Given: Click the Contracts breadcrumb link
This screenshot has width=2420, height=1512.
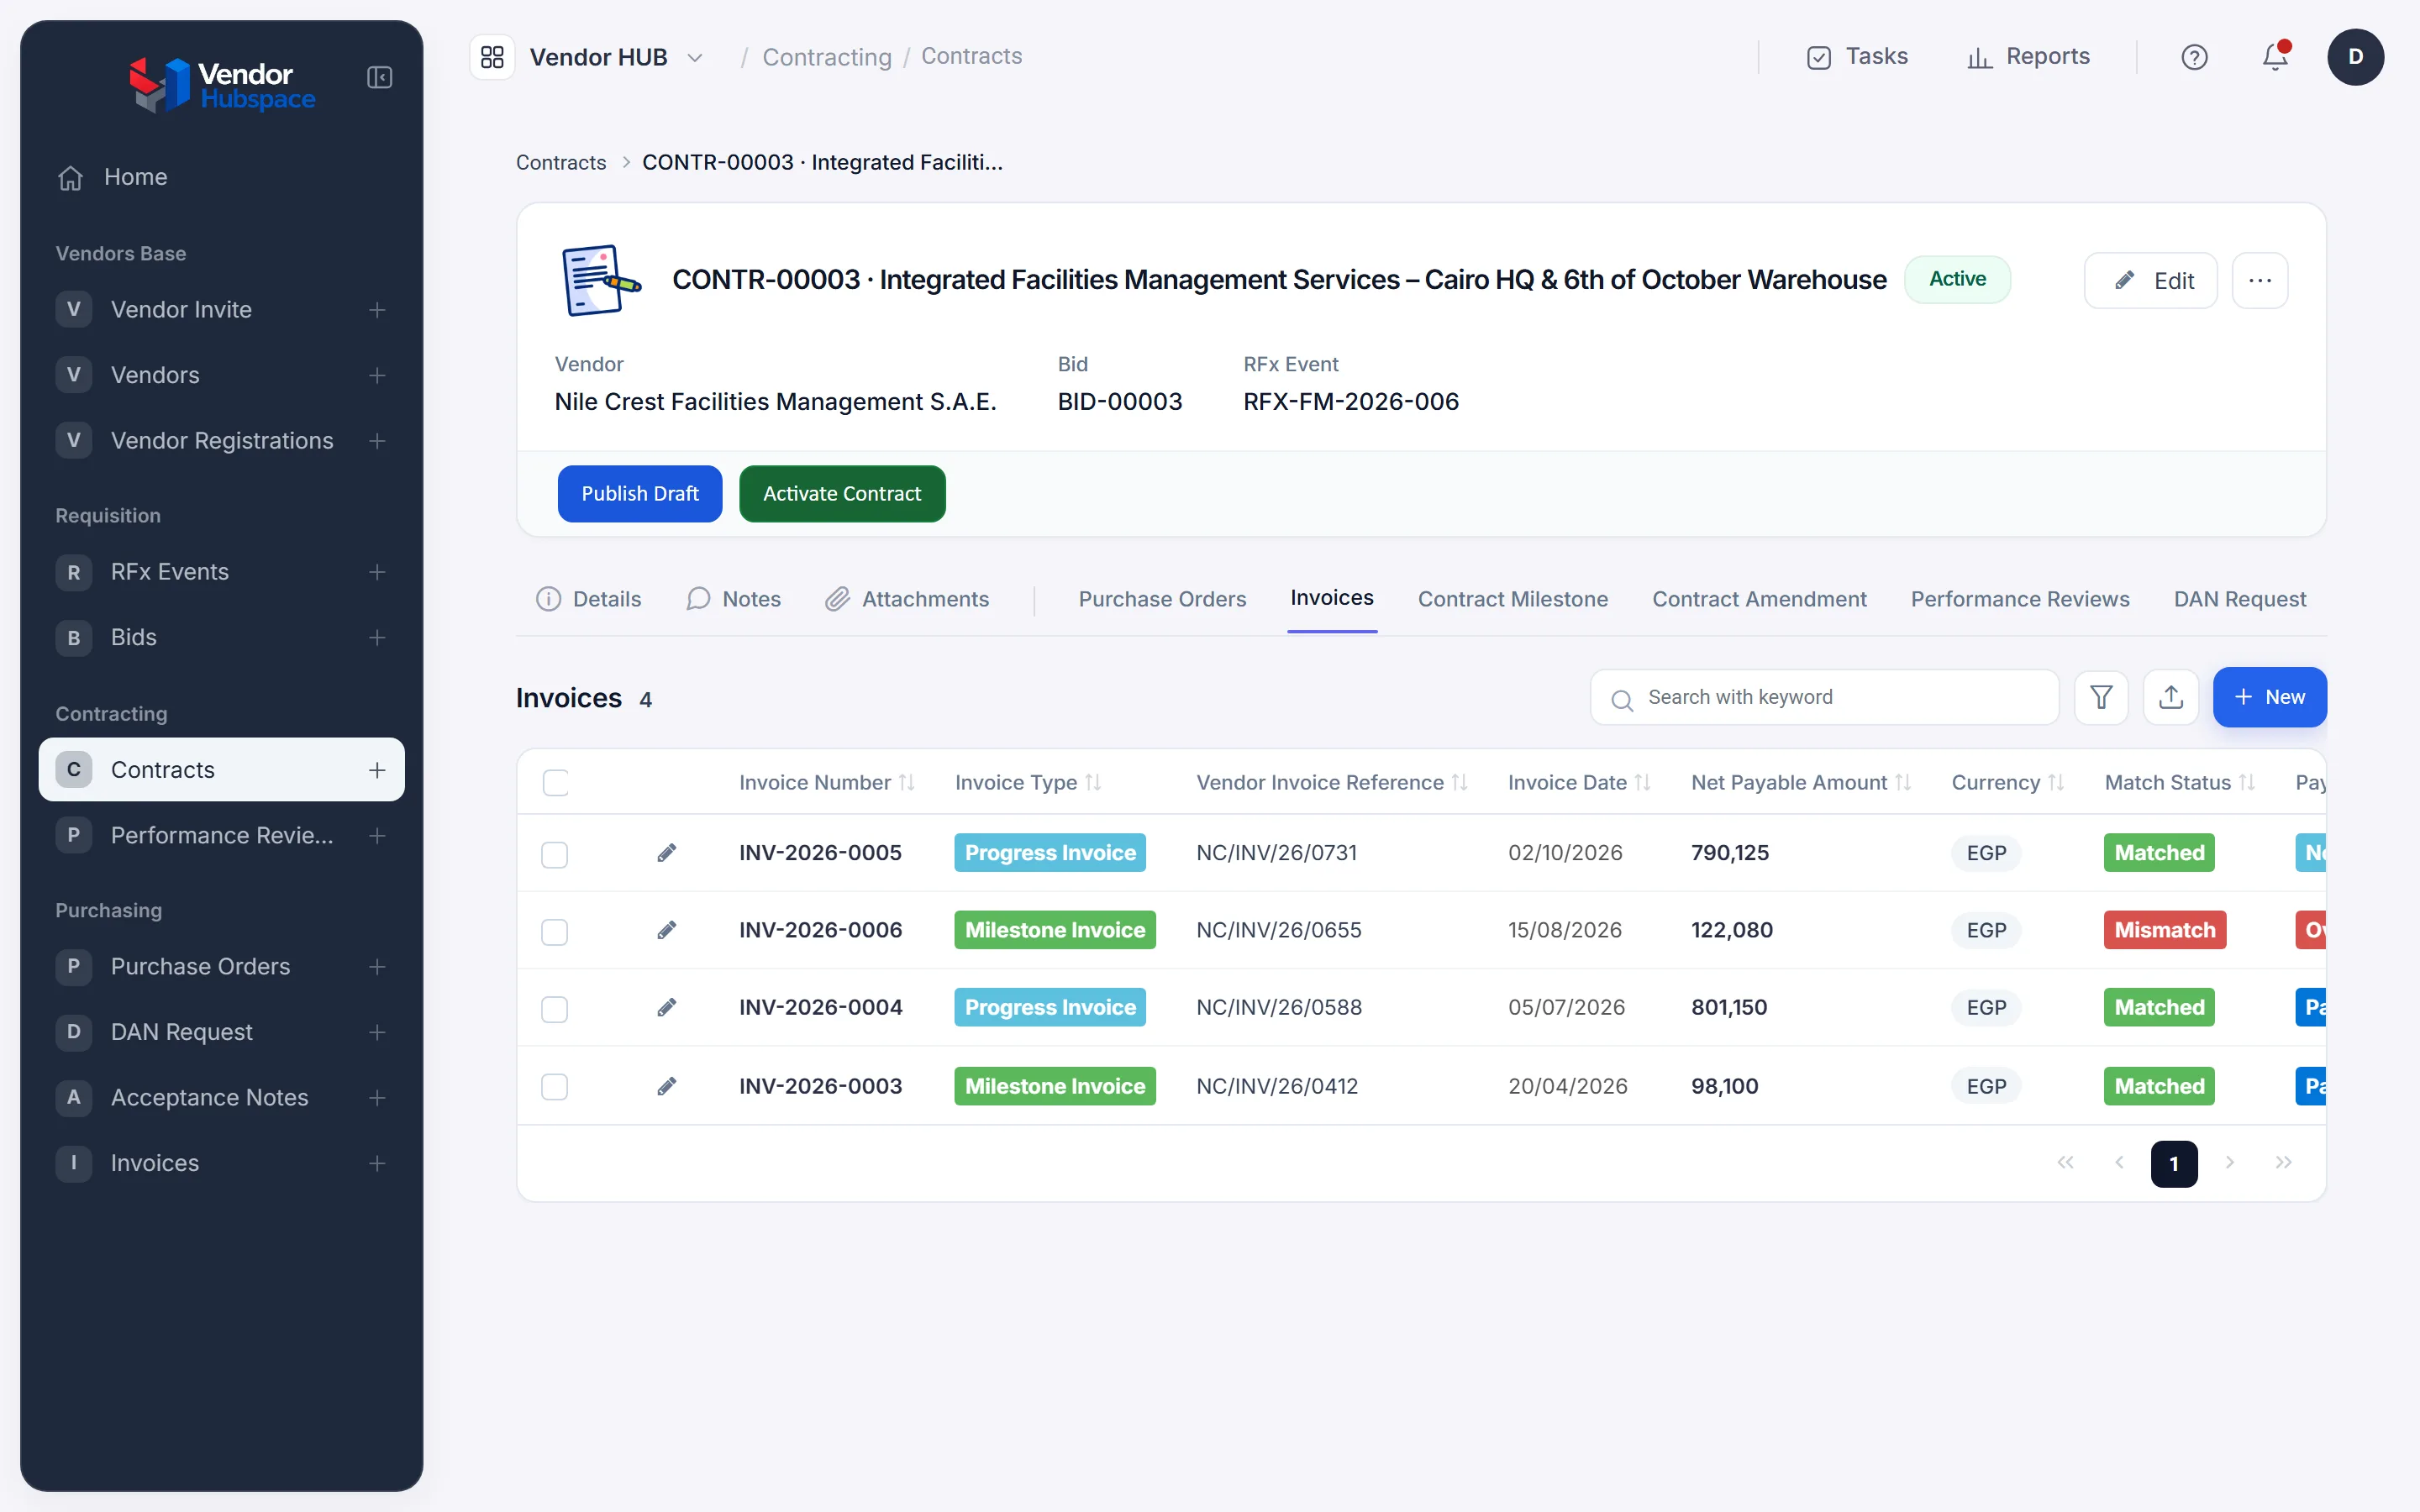Looking at the screenshot, I should 561,162.
